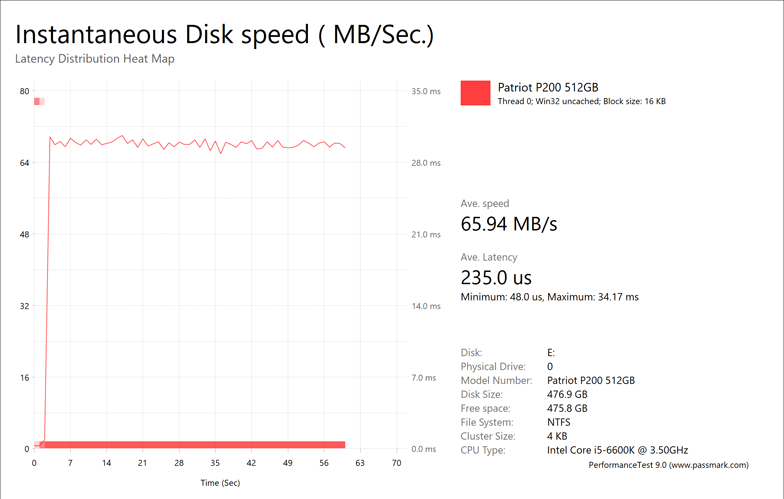
Task: Click the 475.8 GB free space value
Action: click(x=567, y=409)
